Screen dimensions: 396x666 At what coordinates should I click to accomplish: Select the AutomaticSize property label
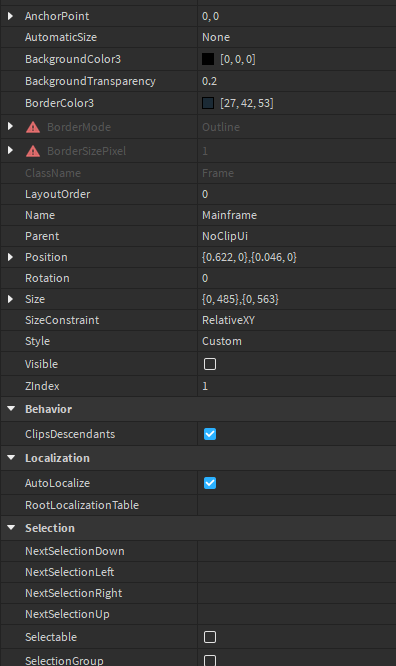coord(61,37)
